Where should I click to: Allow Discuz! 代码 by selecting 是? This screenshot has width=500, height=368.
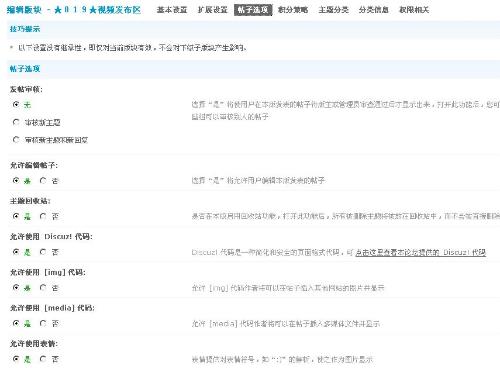[x=16, y=252]
